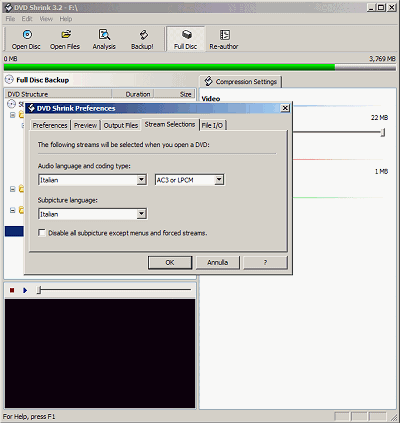Screen dimensions: 400x423
Task: Click the Open Disc toolbar icon
Action: (27, 35)
